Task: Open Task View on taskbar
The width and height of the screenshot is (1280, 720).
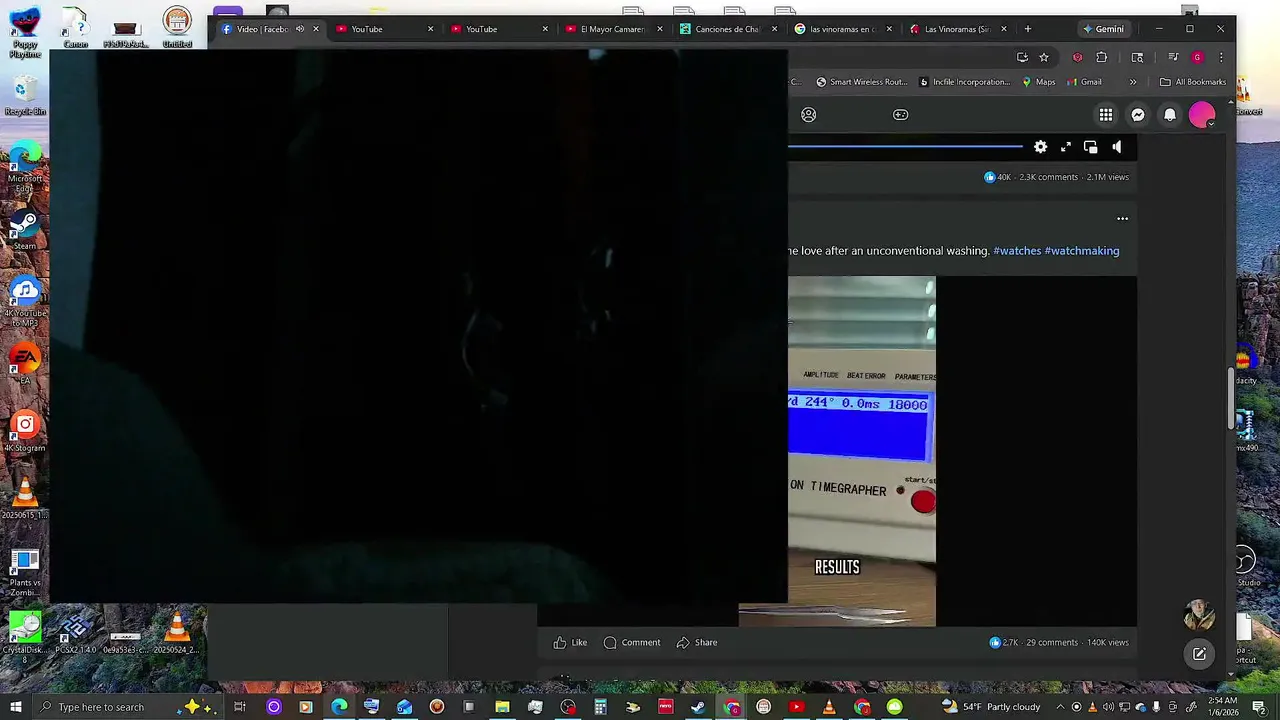Action: tap(240, 707)
